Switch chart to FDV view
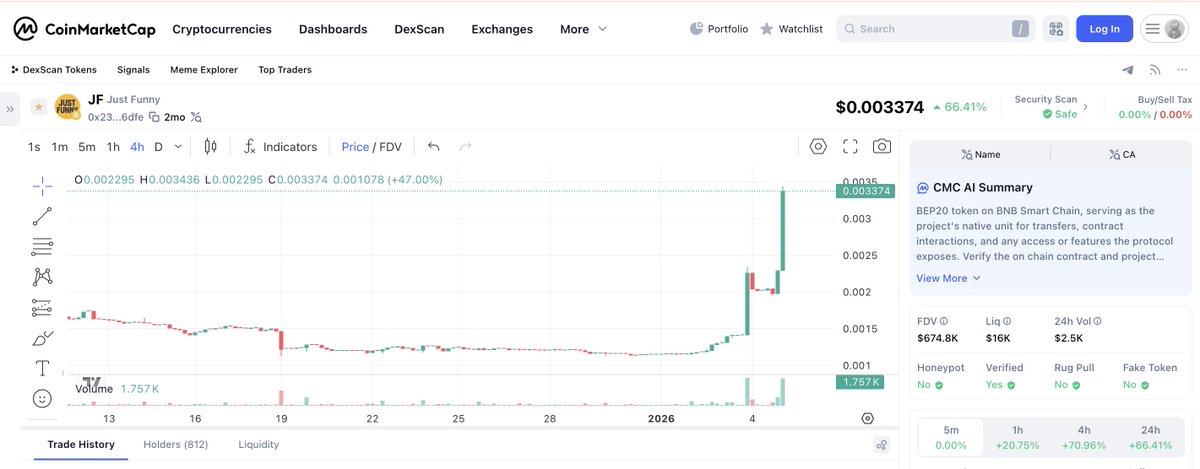 (x=390, y=147)
